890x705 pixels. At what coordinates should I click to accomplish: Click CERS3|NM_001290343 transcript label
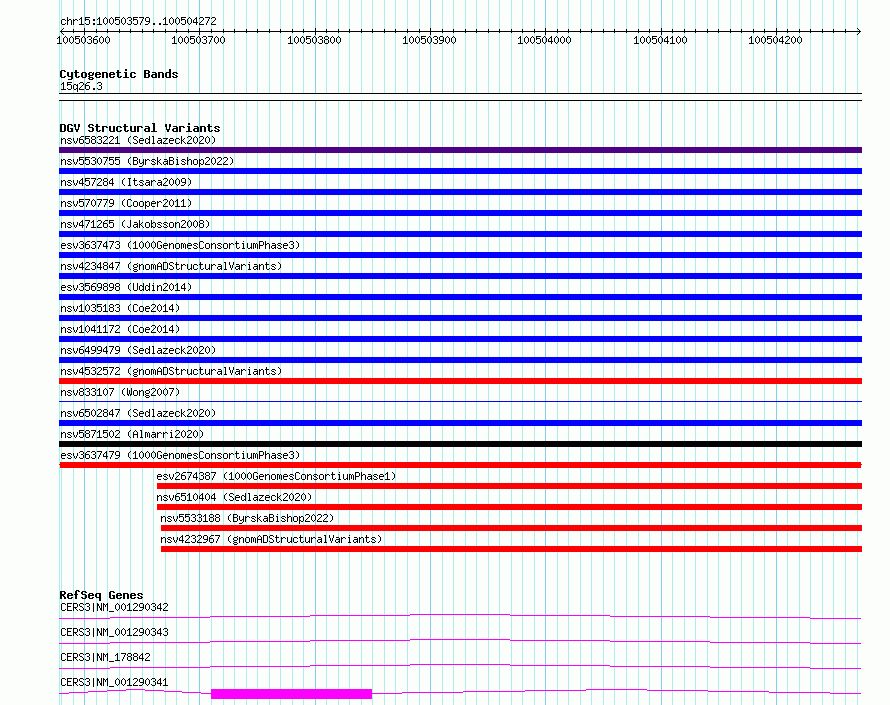pos(114,632)
